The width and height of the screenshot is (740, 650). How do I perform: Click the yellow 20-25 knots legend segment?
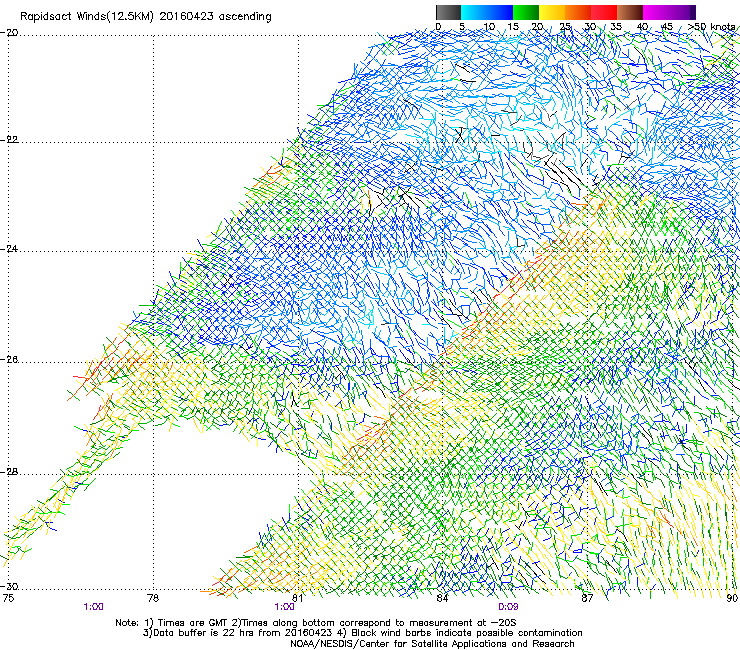[552, 12]
